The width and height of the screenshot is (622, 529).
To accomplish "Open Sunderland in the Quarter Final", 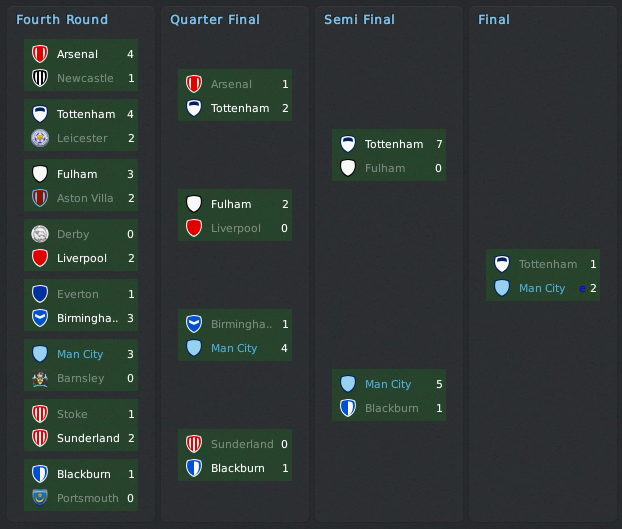I will pyautogui.click(x=242, y=444).
